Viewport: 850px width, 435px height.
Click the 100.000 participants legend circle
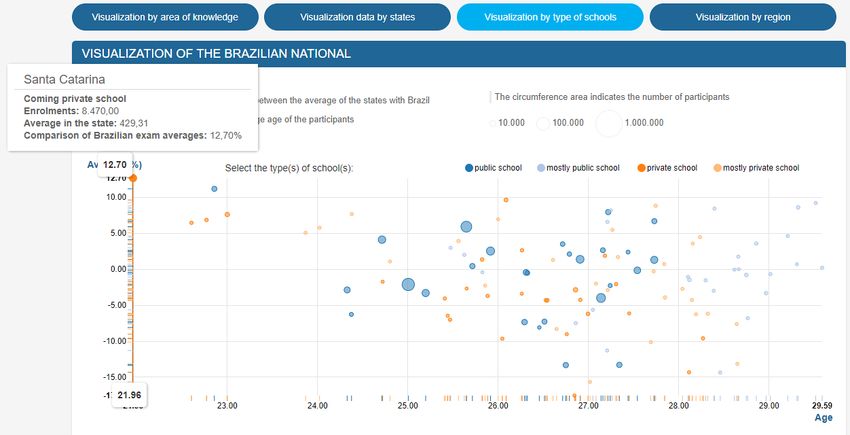pyautogui.click(x=543, y=123)
